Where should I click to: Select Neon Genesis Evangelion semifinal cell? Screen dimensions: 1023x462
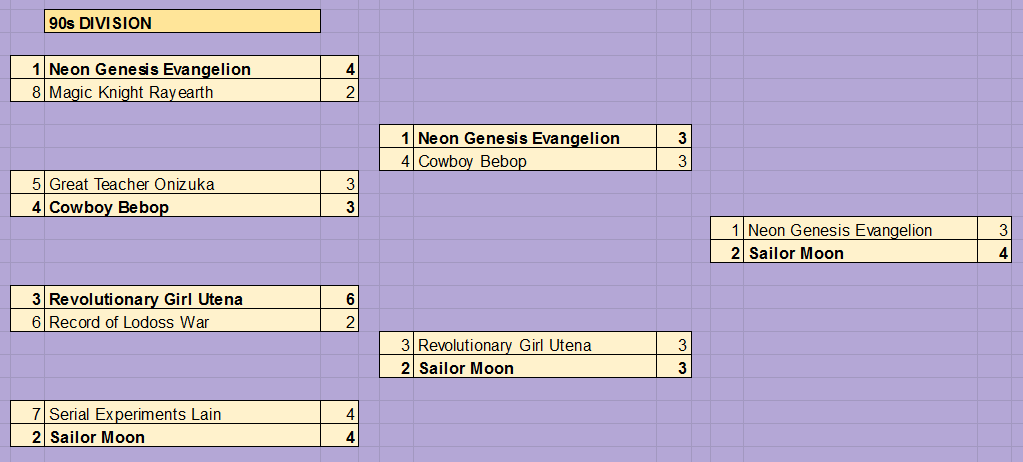[535, 136]
